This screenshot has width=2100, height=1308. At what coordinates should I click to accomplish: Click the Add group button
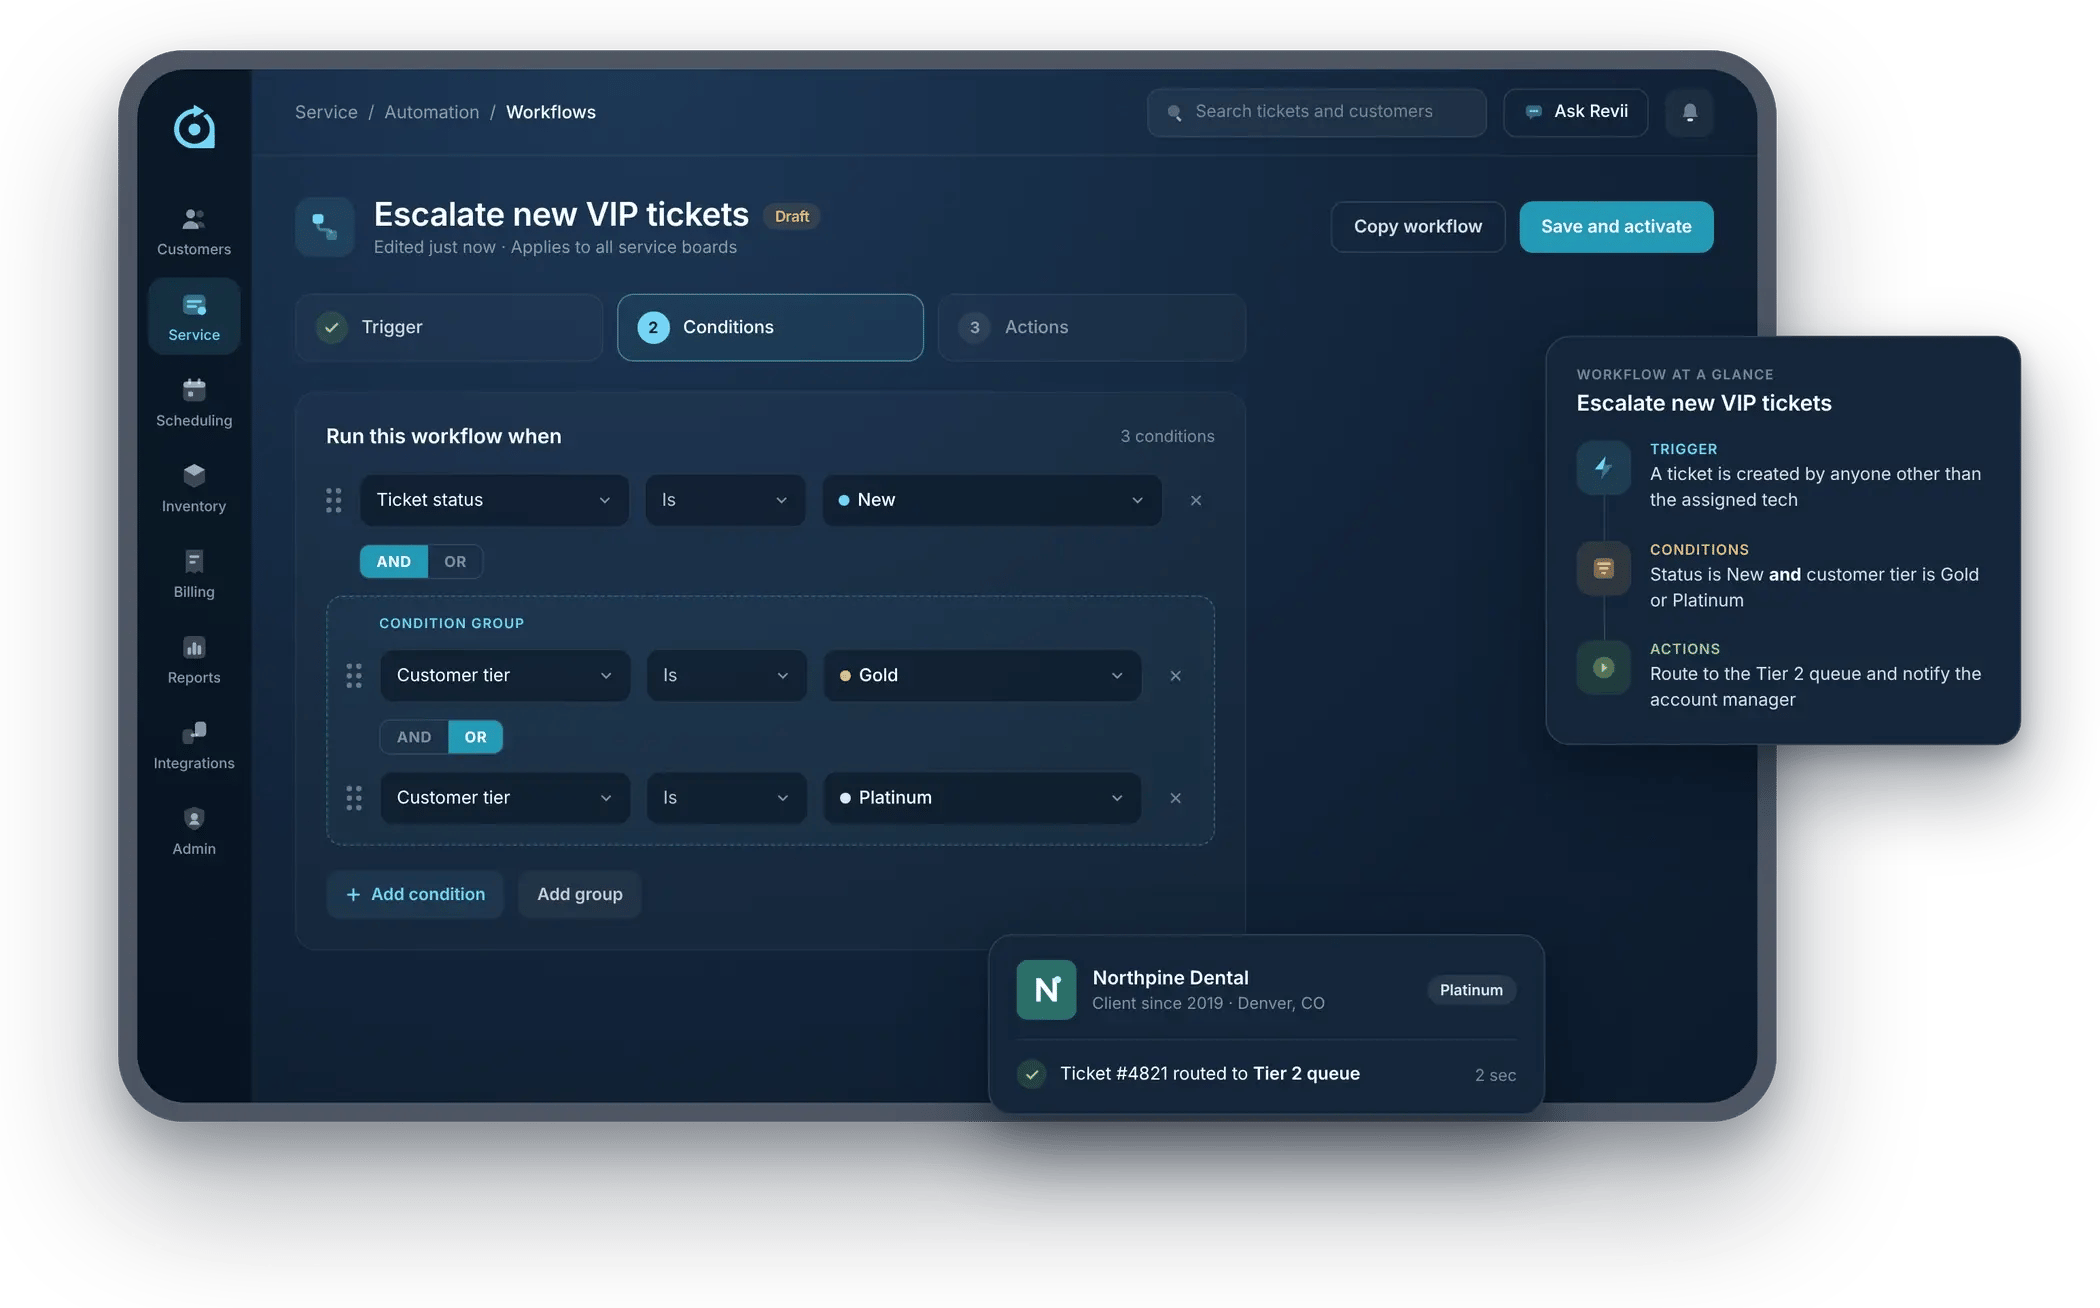[x=580, y=894]
